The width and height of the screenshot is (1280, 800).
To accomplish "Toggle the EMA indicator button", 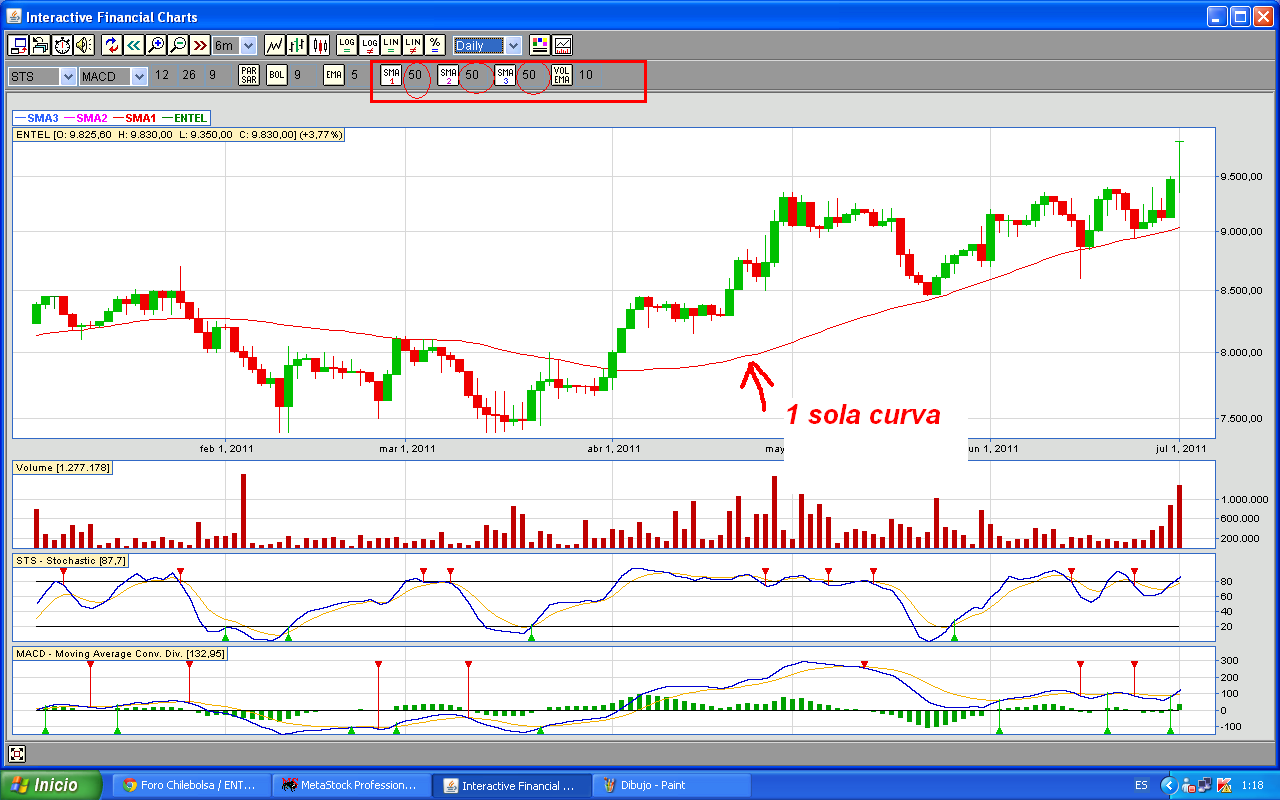I will 334,75.
